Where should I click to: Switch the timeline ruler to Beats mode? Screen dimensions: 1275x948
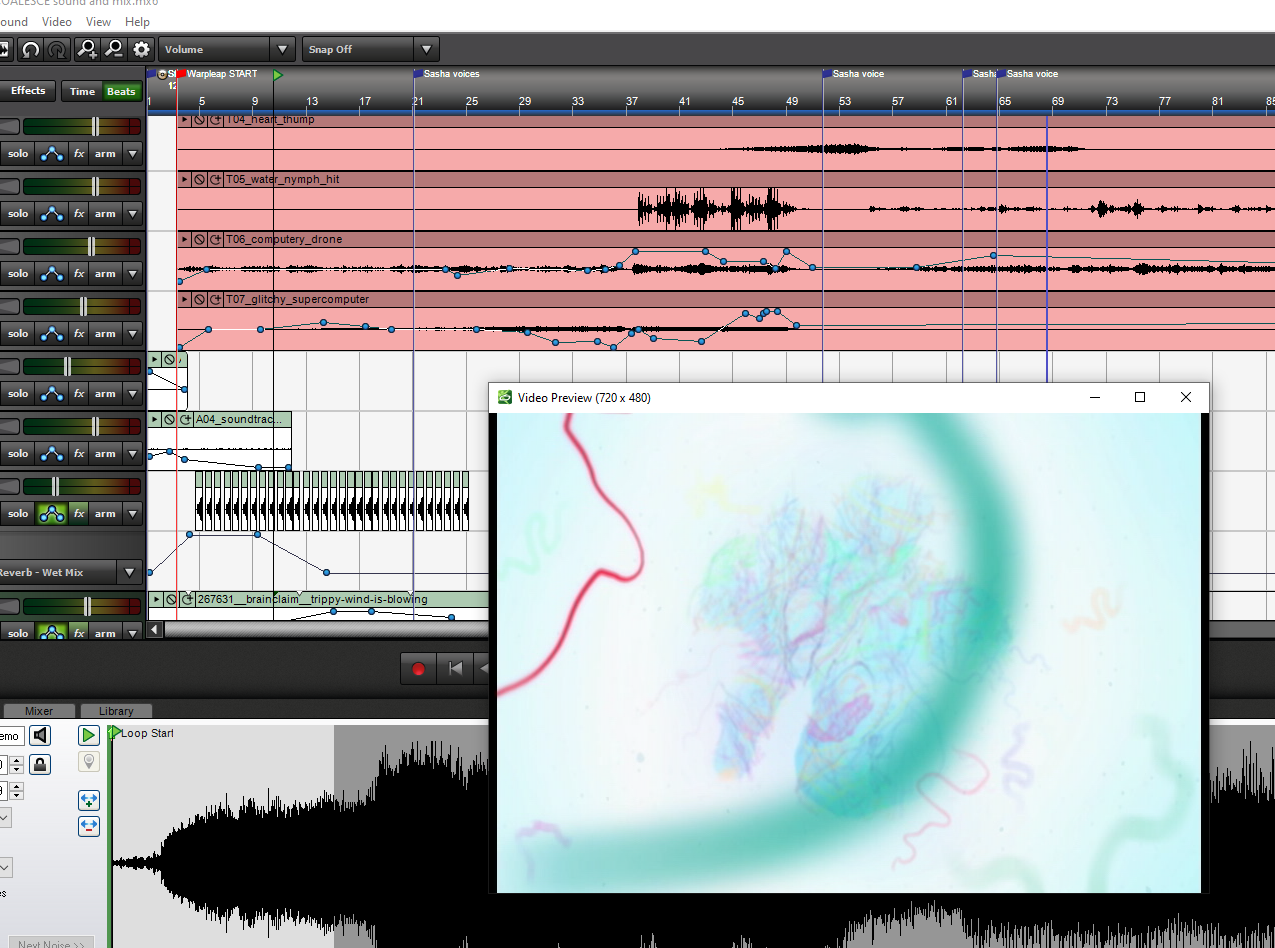(121, 92)
